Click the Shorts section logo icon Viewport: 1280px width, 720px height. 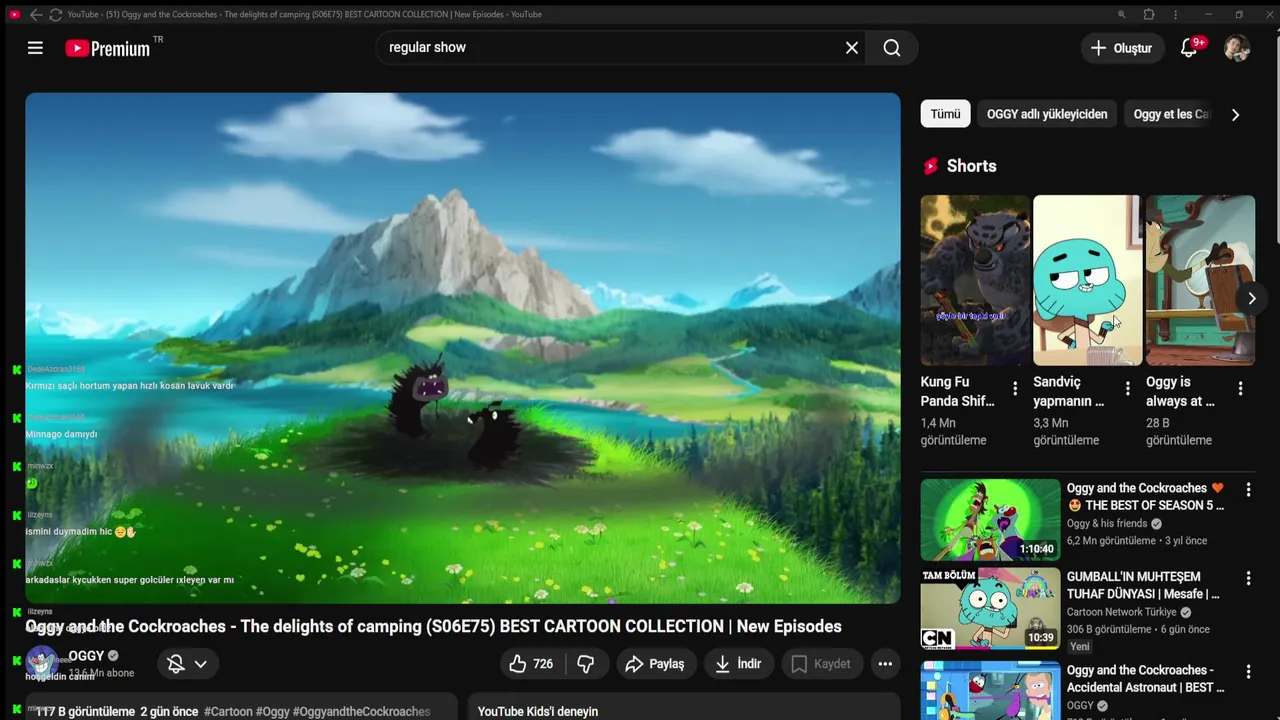coord(931,166)
